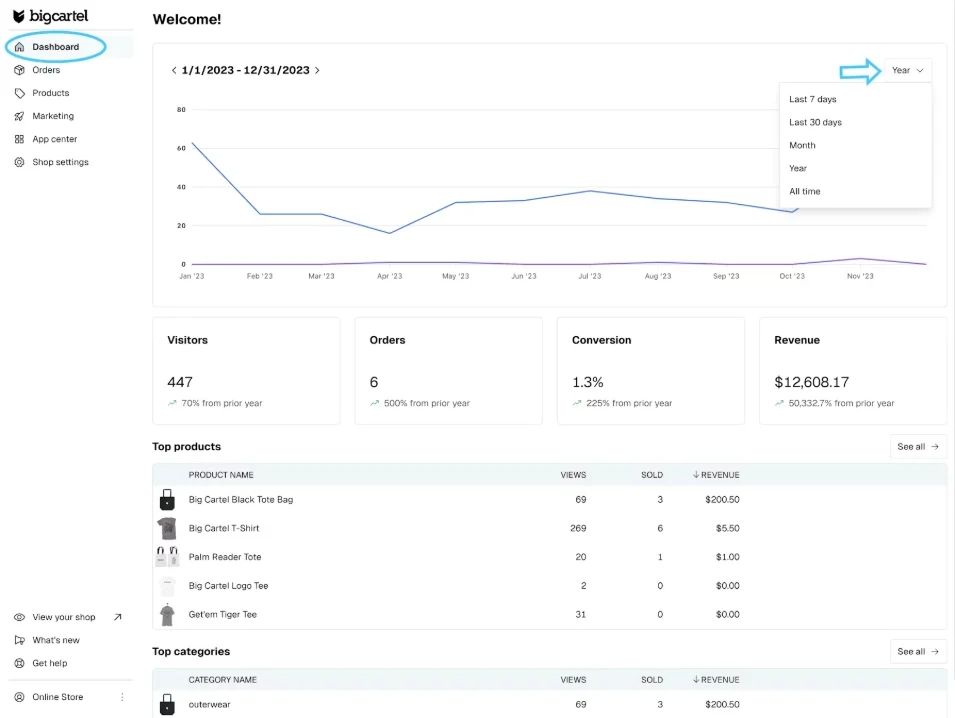
Task: Click See all for Top products
Action: pos(917,446)
